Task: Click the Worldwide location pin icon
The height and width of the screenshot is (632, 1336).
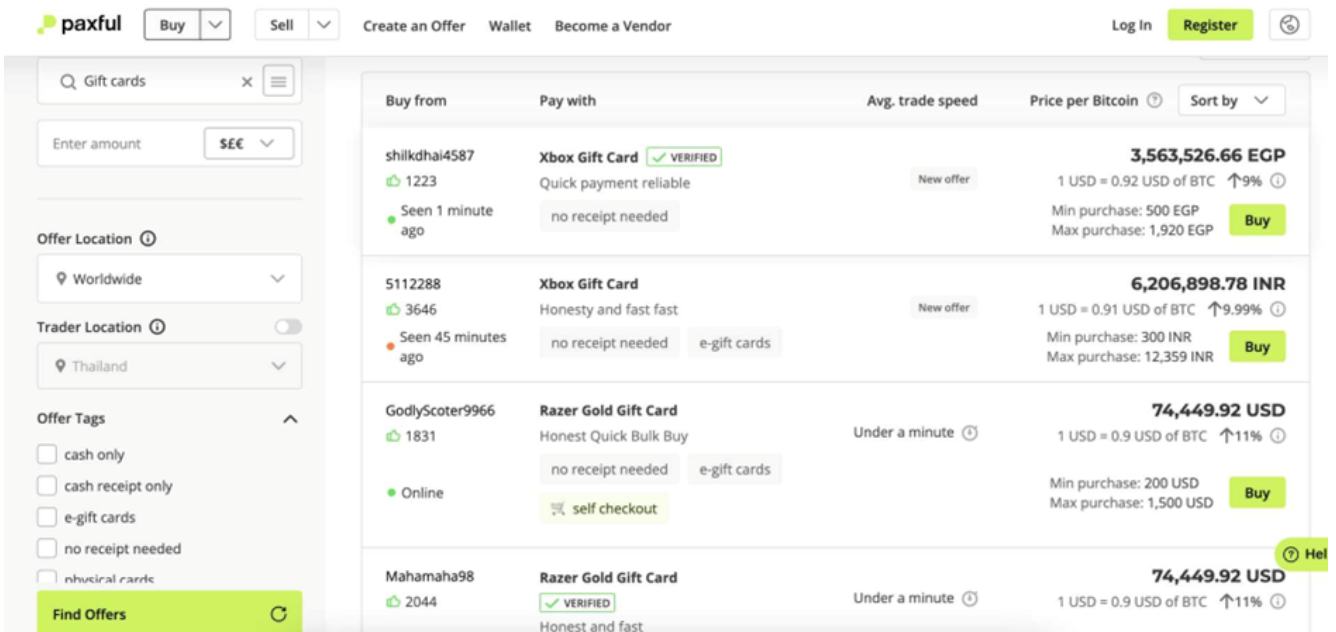Action: click(x=61, y=279)
